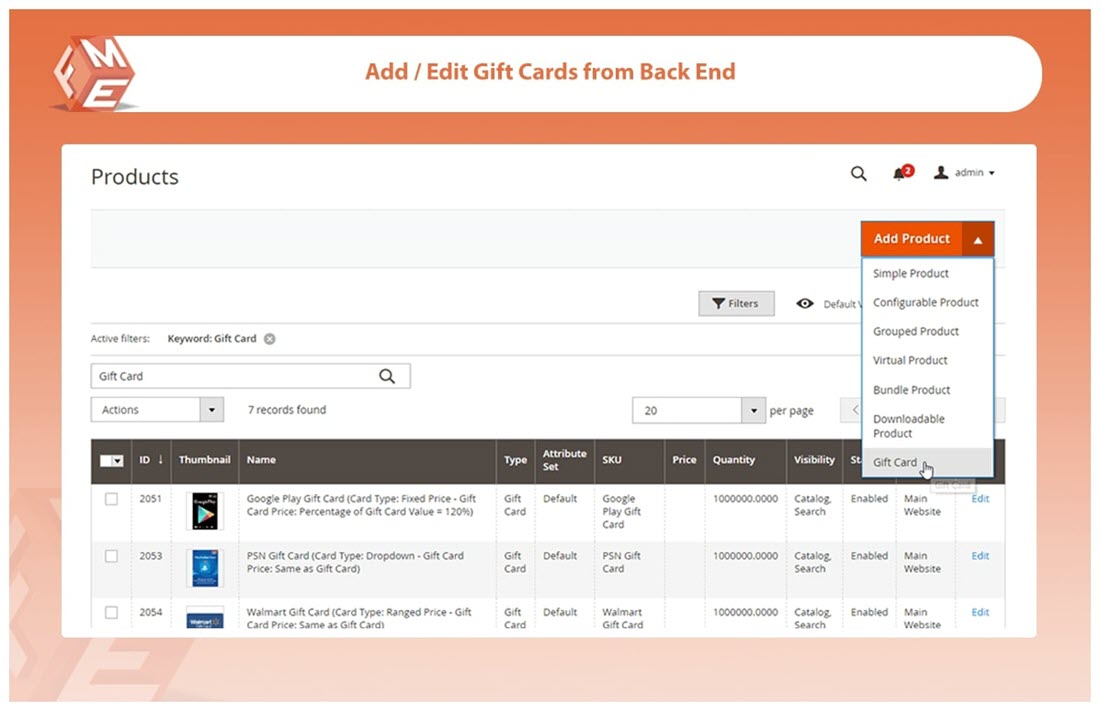This screenshot has width=1100, height=711.
Task: Click the FME logo
Action: [x=93, y=73]
